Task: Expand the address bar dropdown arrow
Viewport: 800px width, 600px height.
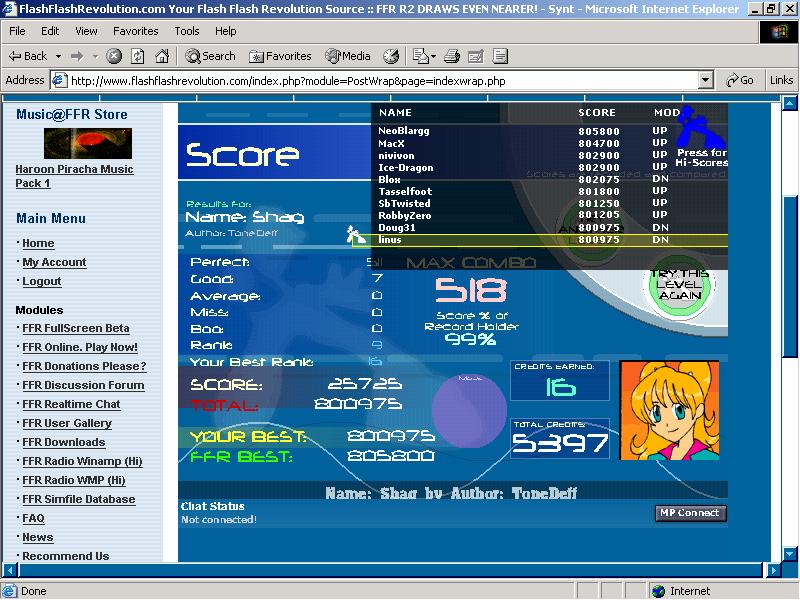Action: click(705, 80)
